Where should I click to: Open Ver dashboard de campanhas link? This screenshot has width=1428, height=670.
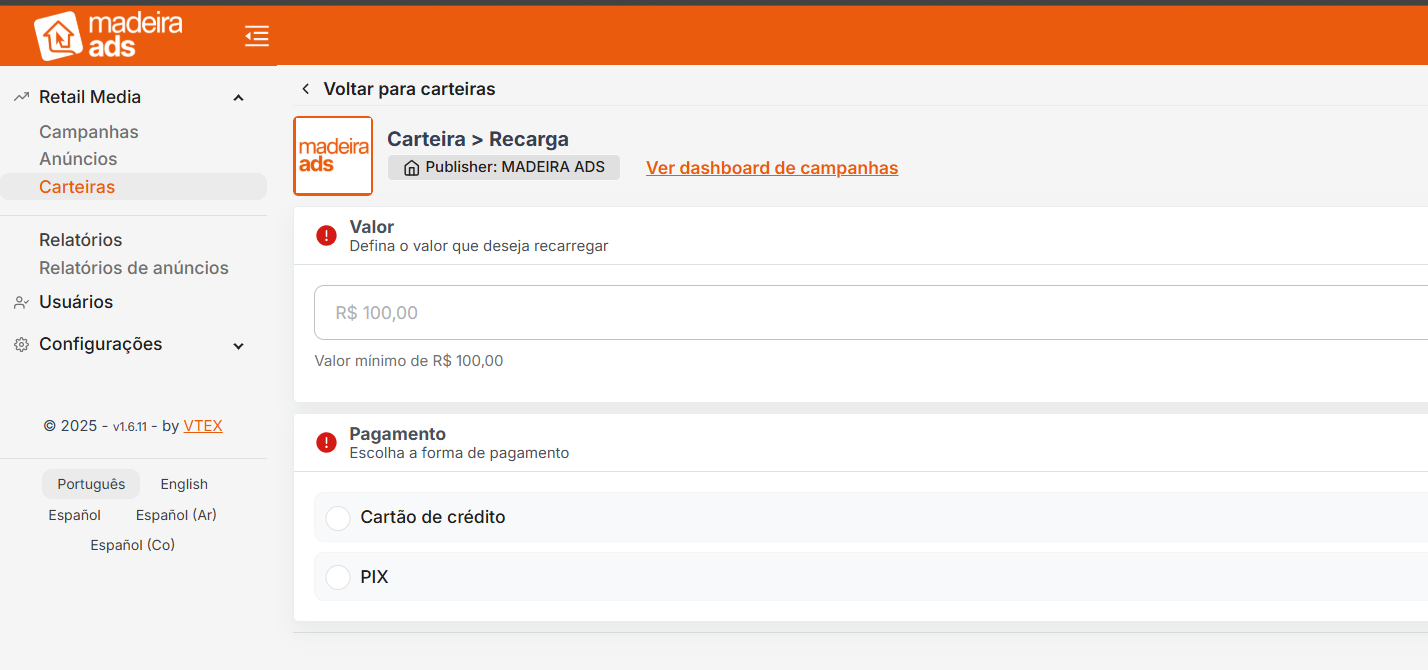point(772,168)
